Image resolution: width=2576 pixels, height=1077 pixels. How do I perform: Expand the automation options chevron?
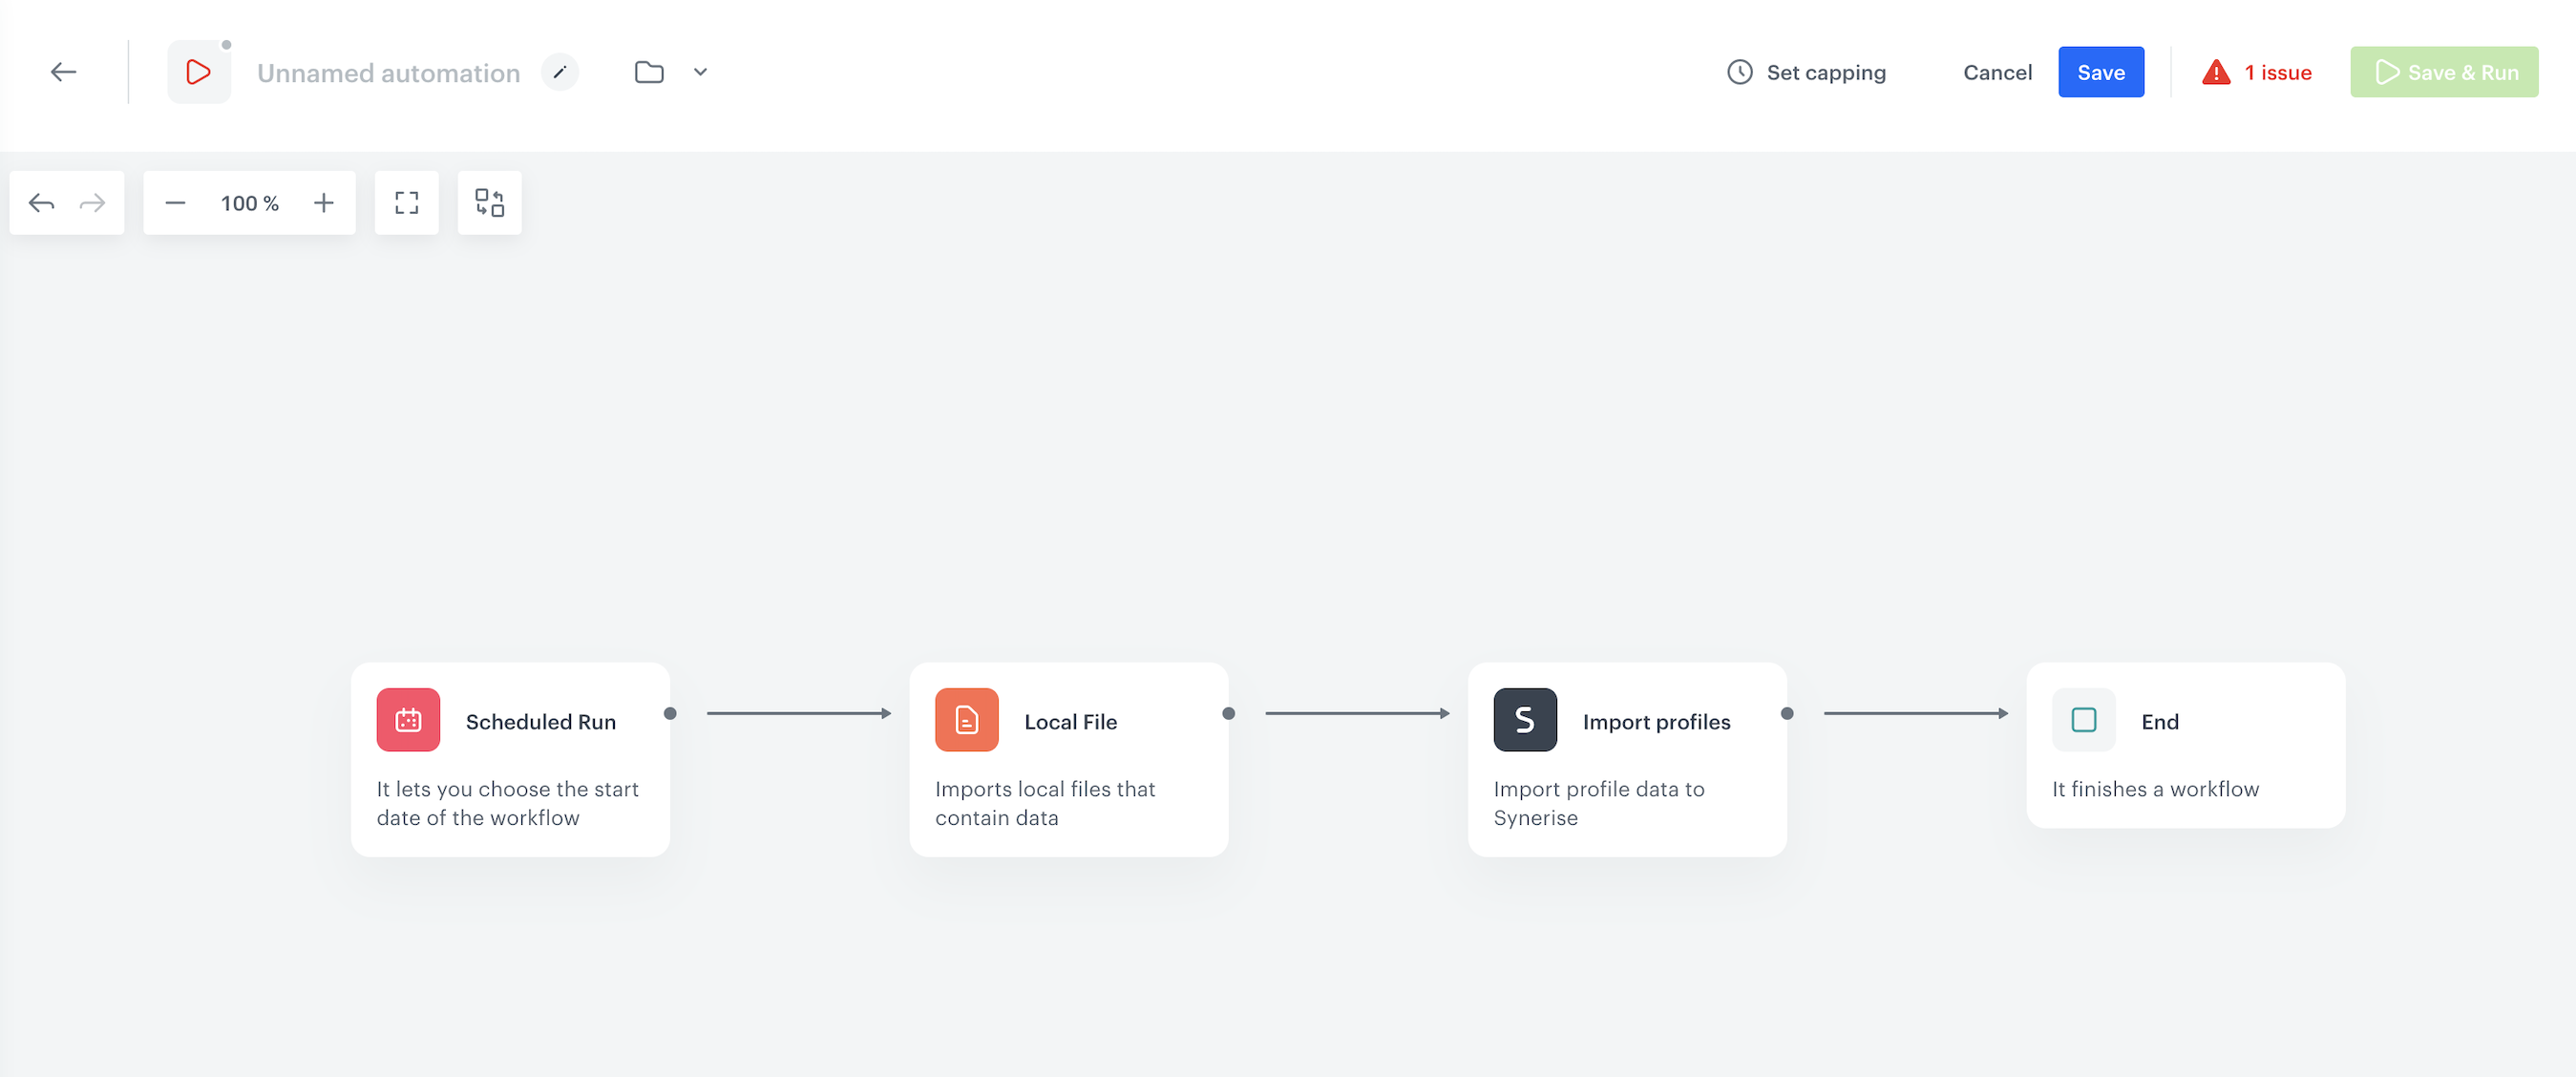(700, 72)
